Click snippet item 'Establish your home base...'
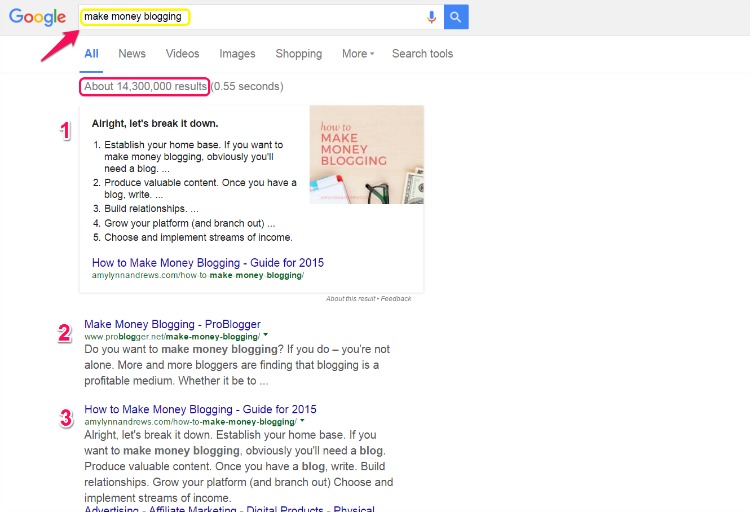Screen dimensions: 750x512 coord(193,156)
